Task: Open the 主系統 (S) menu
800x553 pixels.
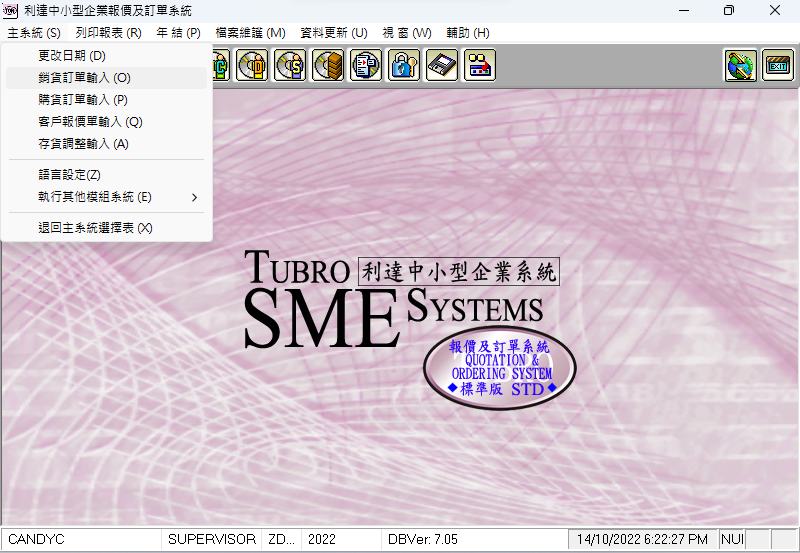Action: (x=34, y=33)
